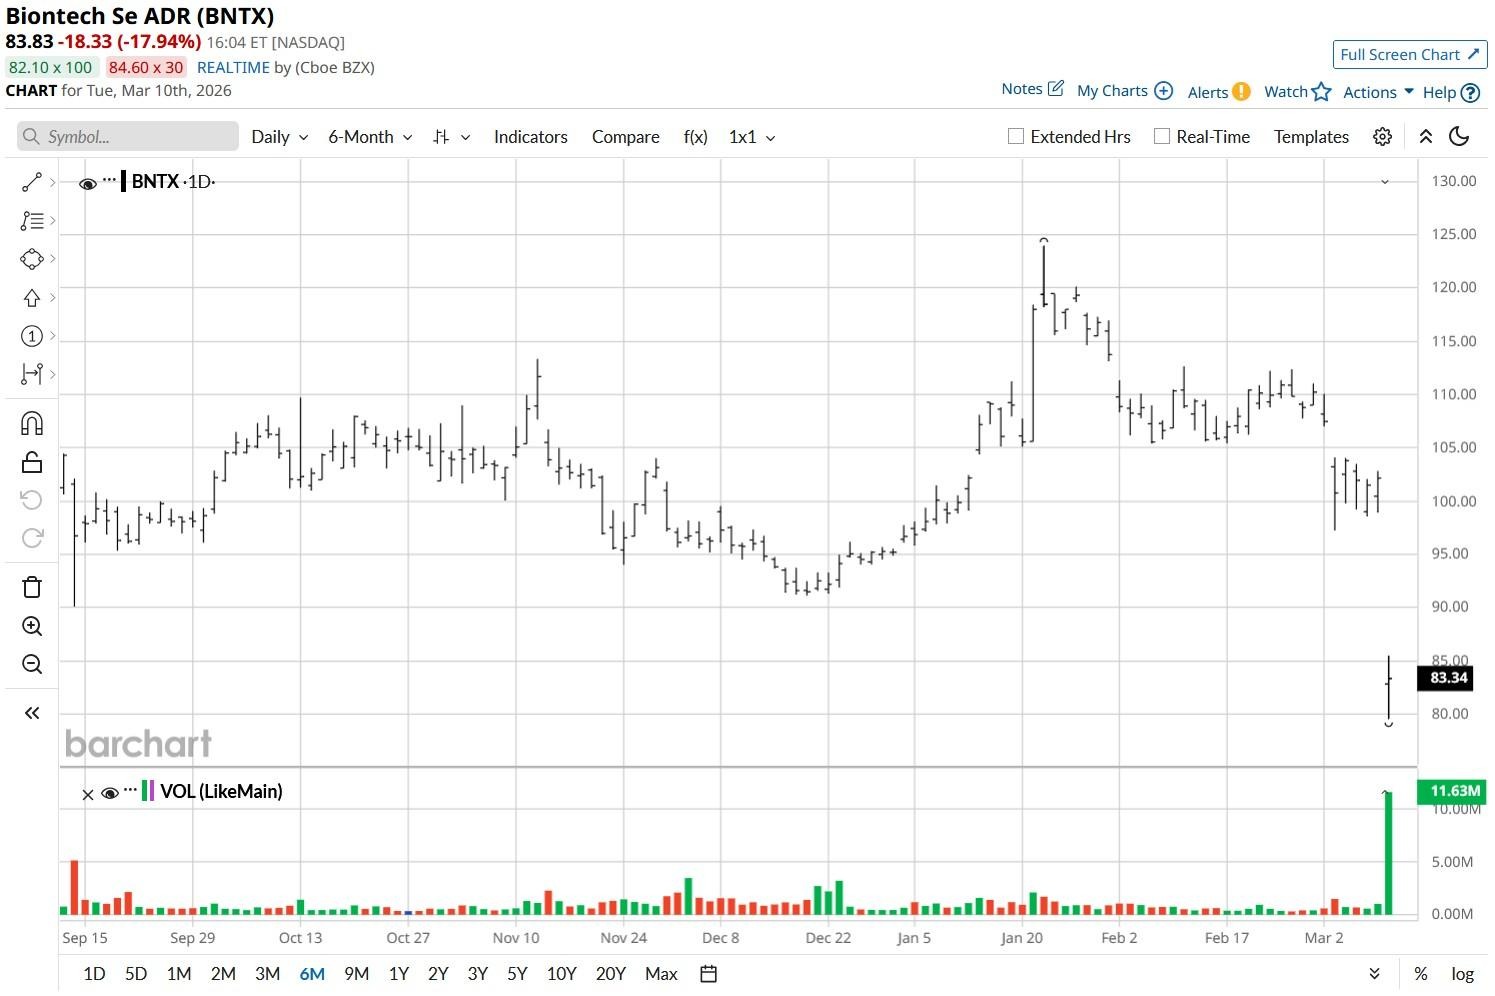Screen dimensions: 1495x996
Task: Select the 2Y time range
Action: coord(438,974)
